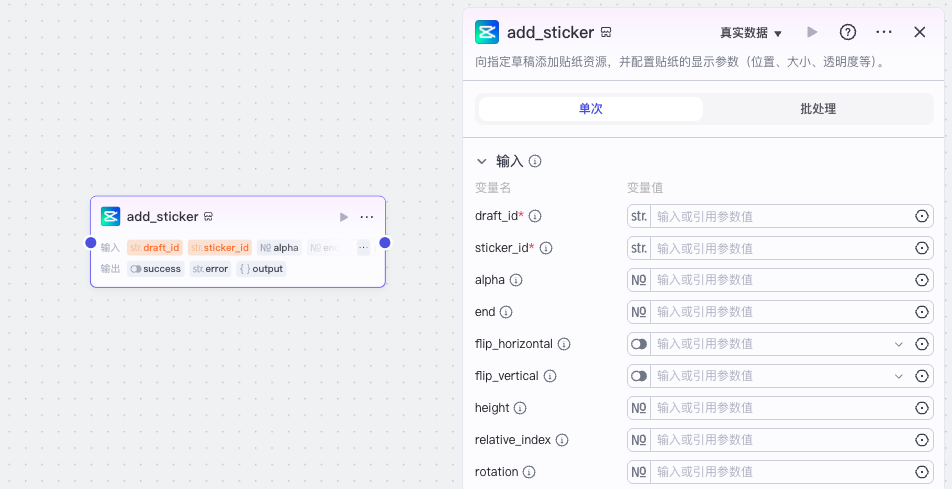Open the panel's more options ellipsis
This screenshot has width=952, height=489.
click(x=884, y=32)
